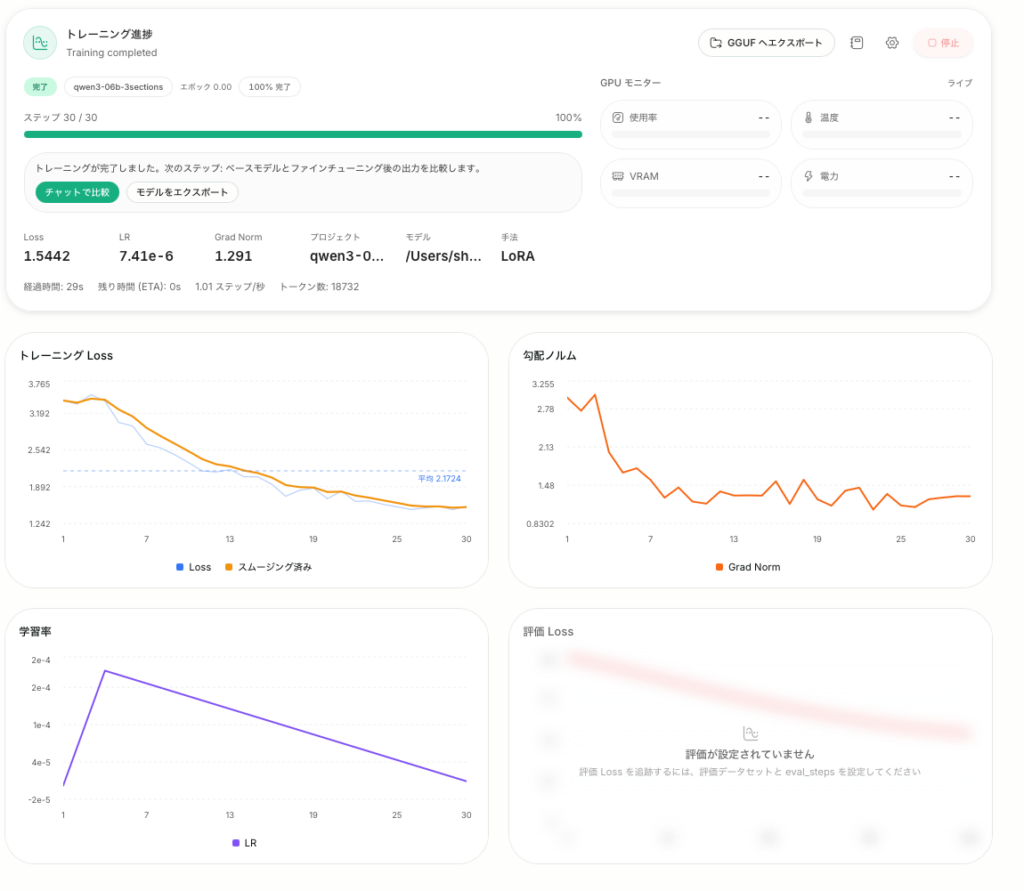Viewport: 1024px width, 891px height.
Task: Click the 100% 完了 status badge
Action: click(x=270, y=87)
